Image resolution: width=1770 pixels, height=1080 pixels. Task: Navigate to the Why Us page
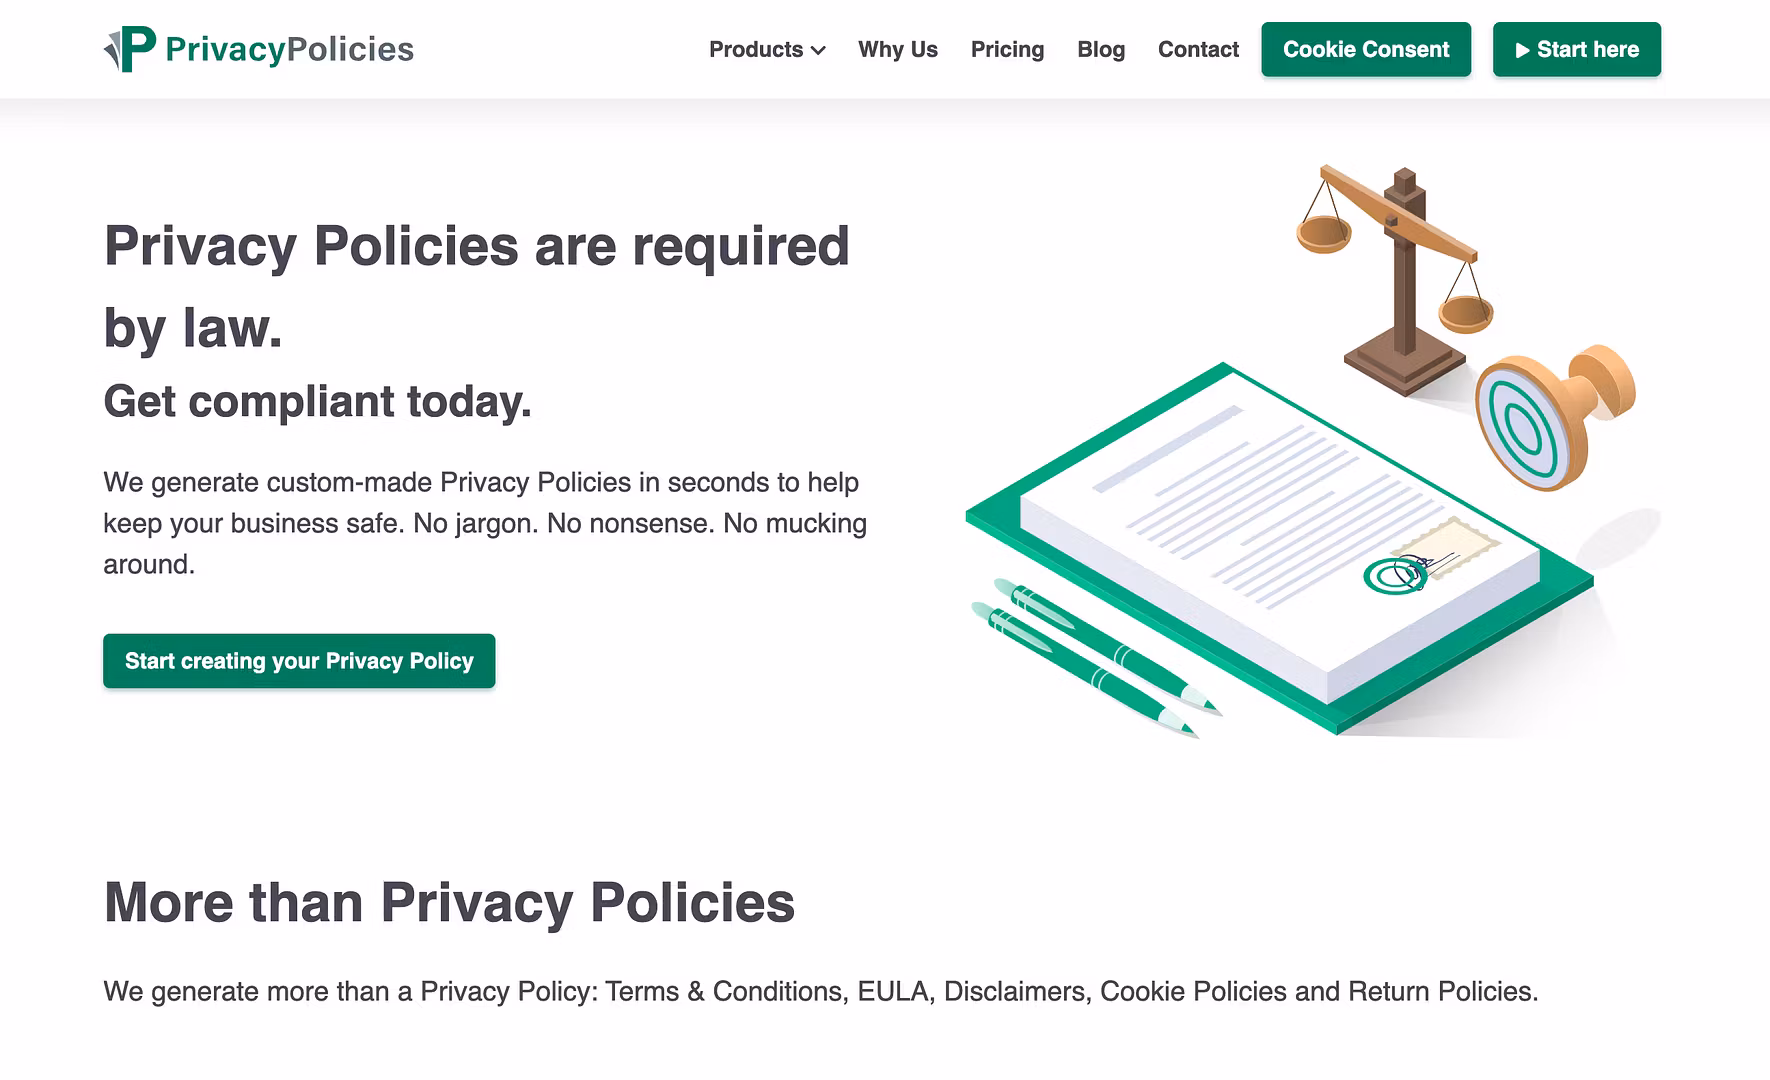click(897, 49)
